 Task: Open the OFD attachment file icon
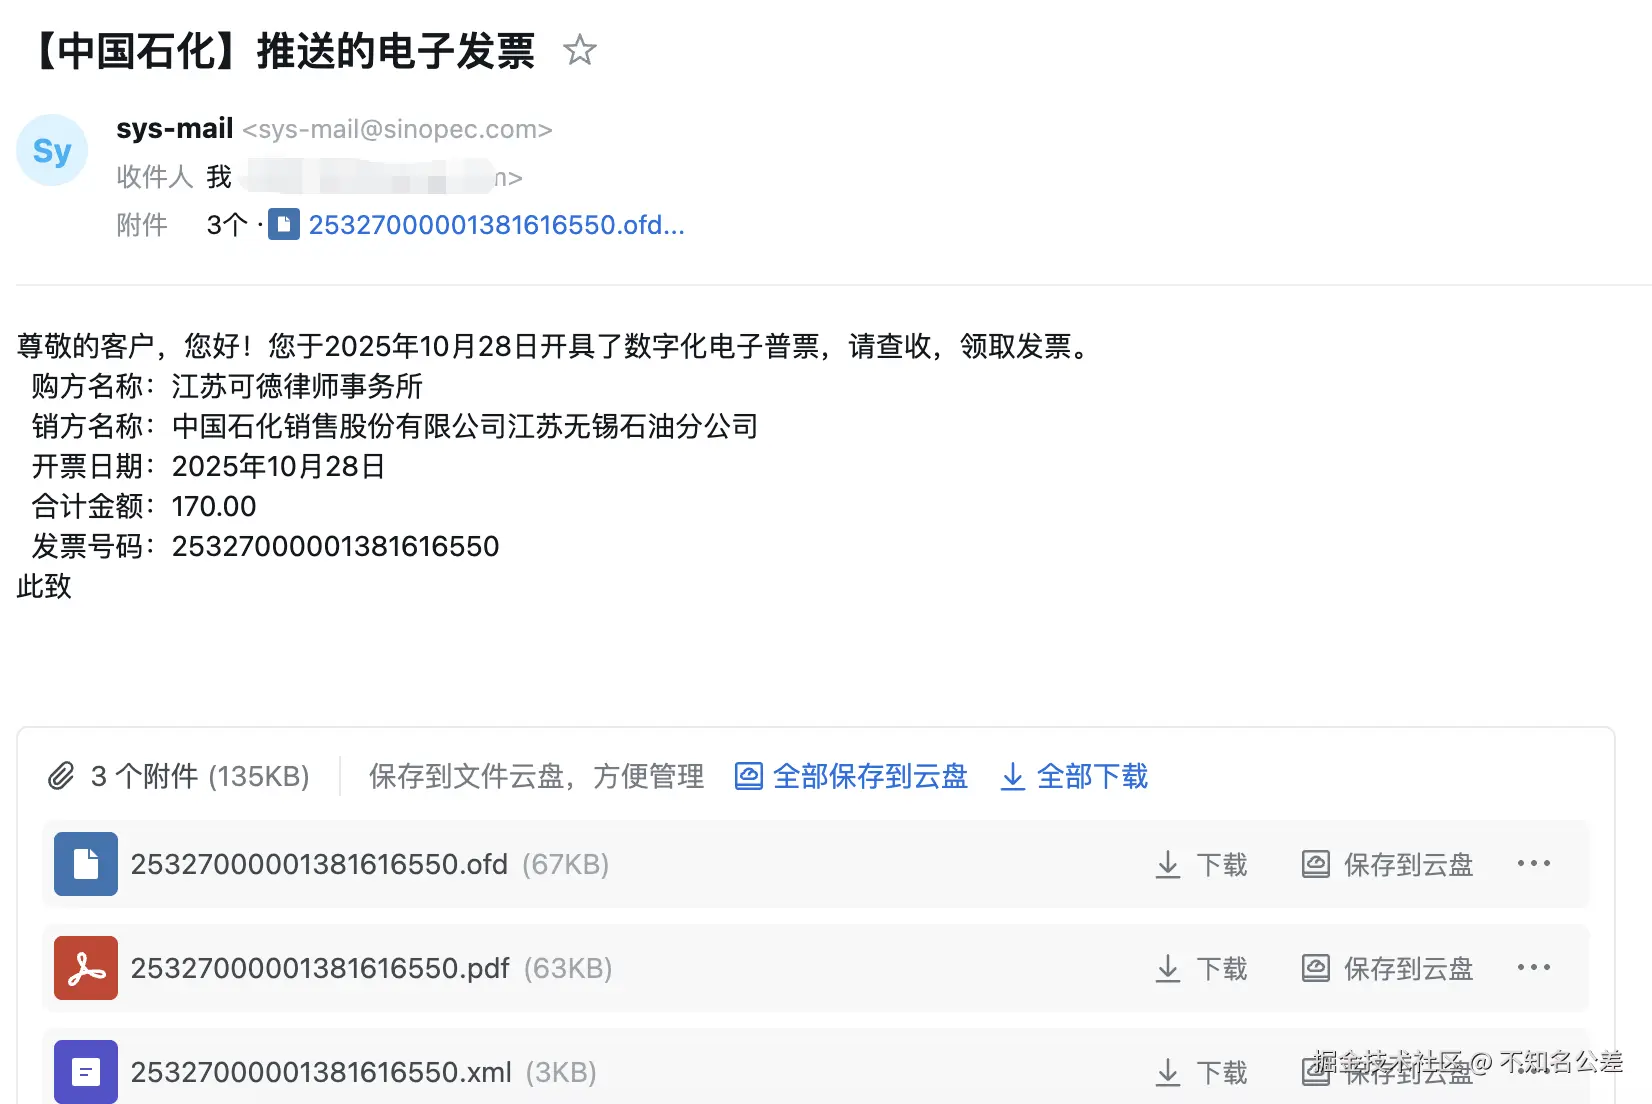pos(85,863)
